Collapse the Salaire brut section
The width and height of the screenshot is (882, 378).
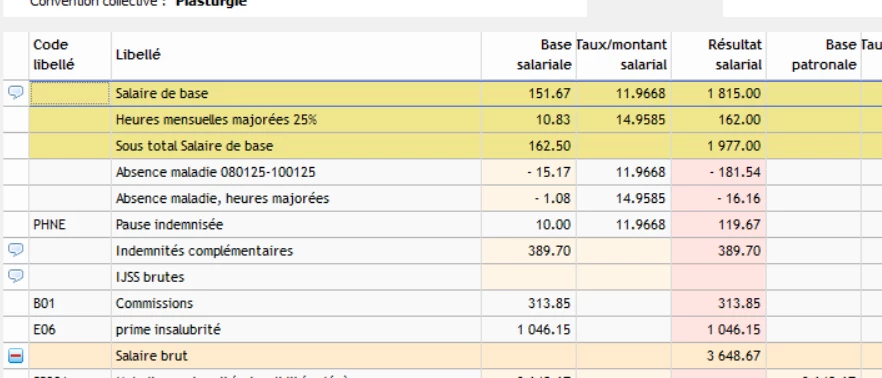[16, 356]
